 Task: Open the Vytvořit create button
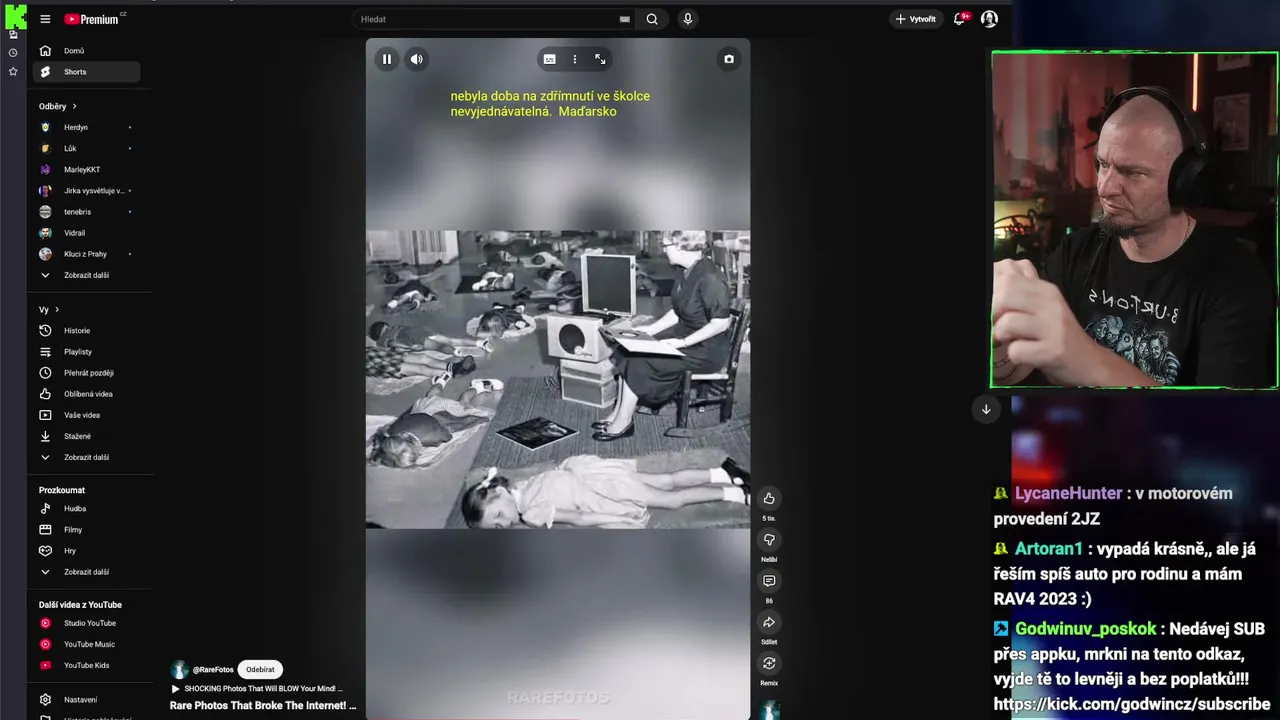click(916, 19)
